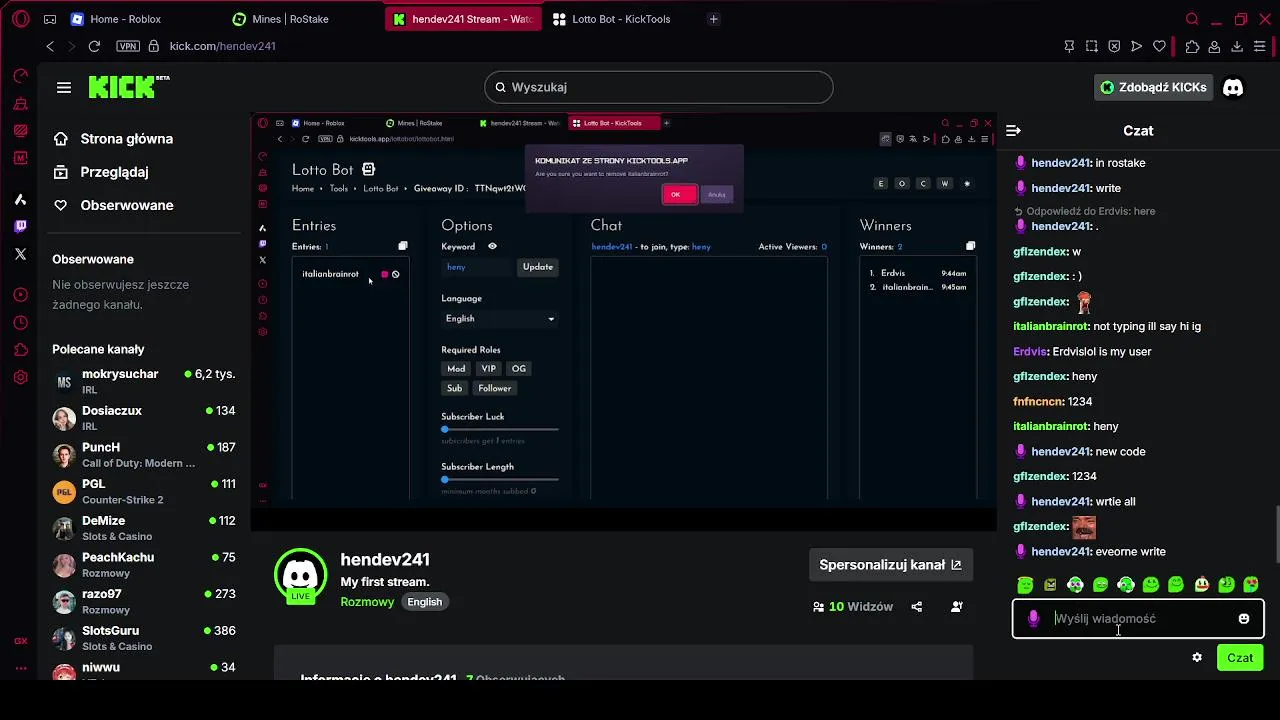Click the heart-eyes quick emote under chat

click(x=1251, y=585)
